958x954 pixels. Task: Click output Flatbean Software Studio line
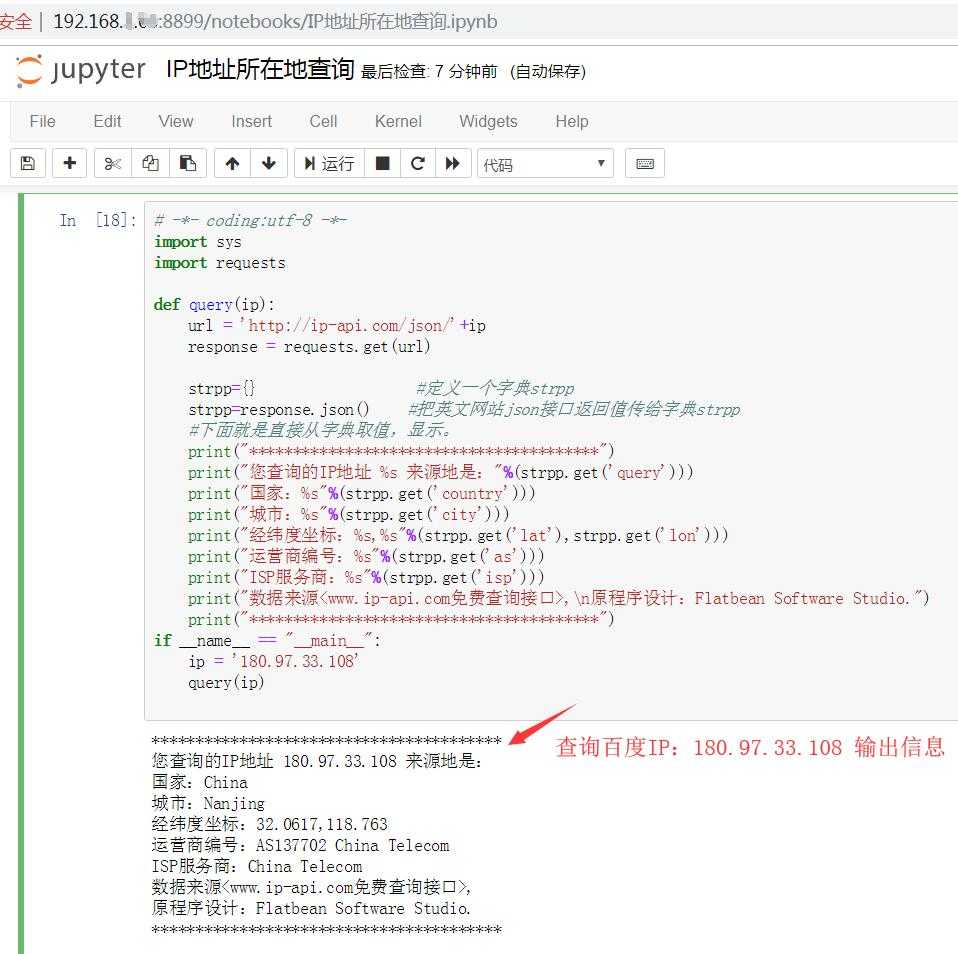pos(311,908)
